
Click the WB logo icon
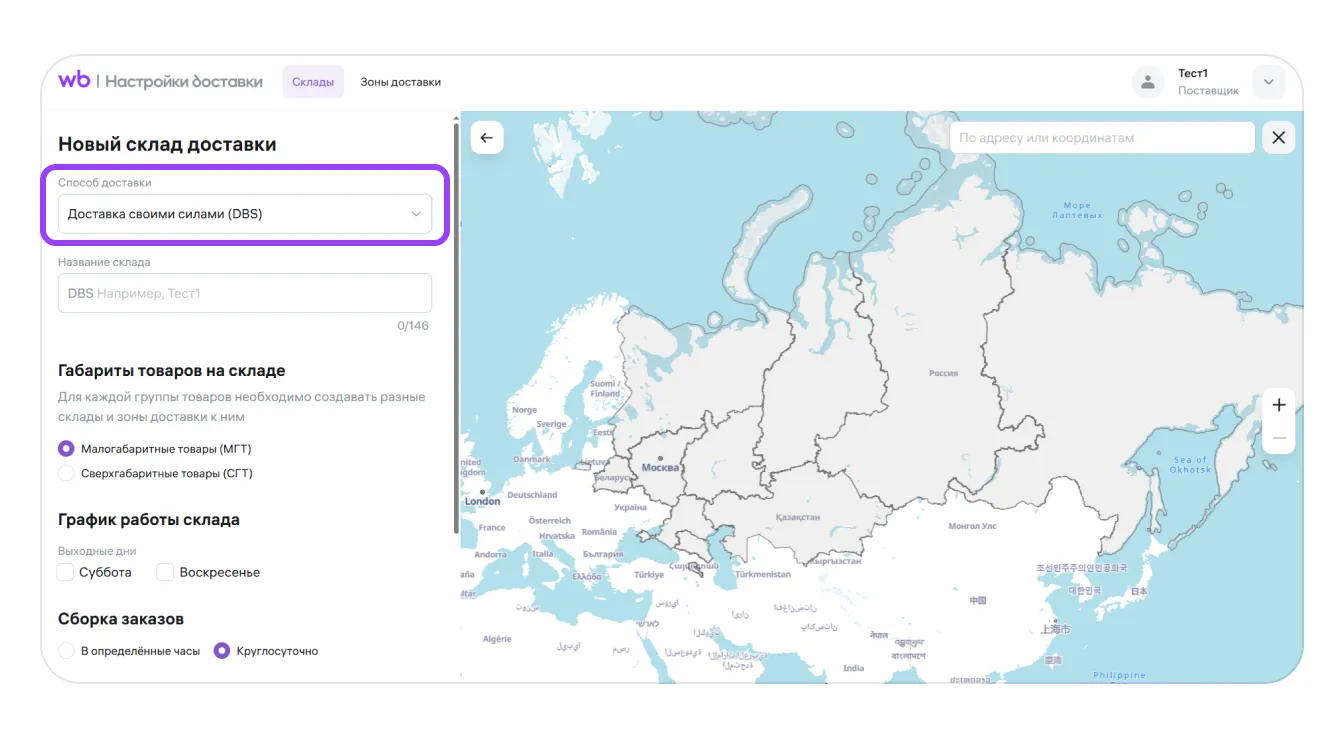[x=74, y=81]
